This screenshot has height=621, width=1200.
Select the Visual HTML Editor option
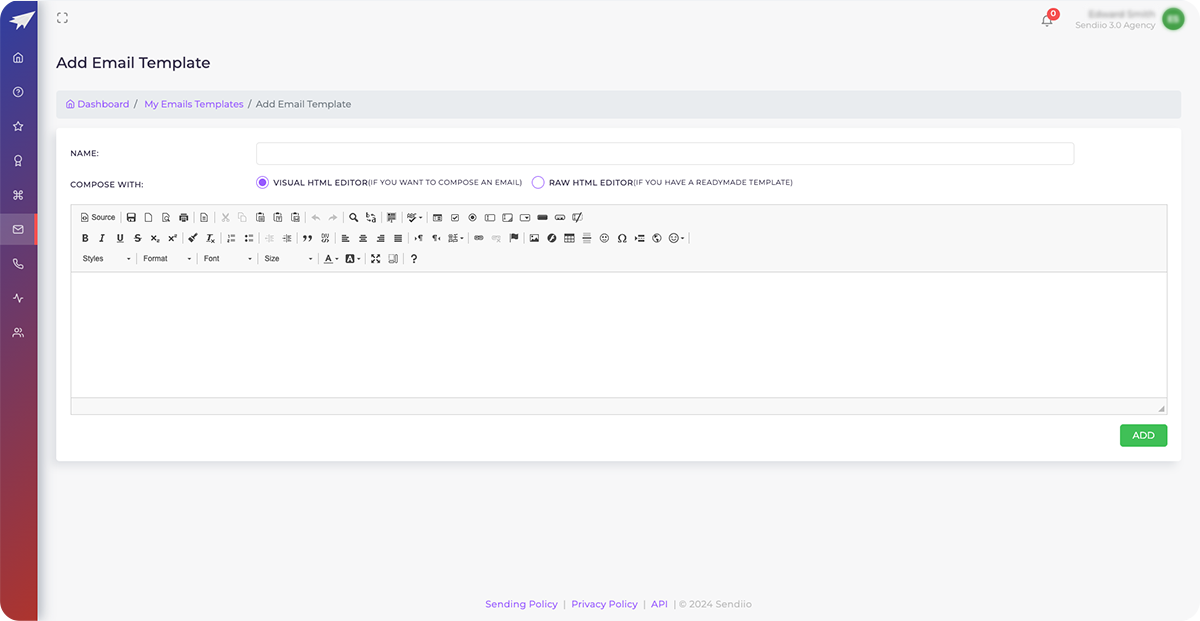tap(262, 182)
